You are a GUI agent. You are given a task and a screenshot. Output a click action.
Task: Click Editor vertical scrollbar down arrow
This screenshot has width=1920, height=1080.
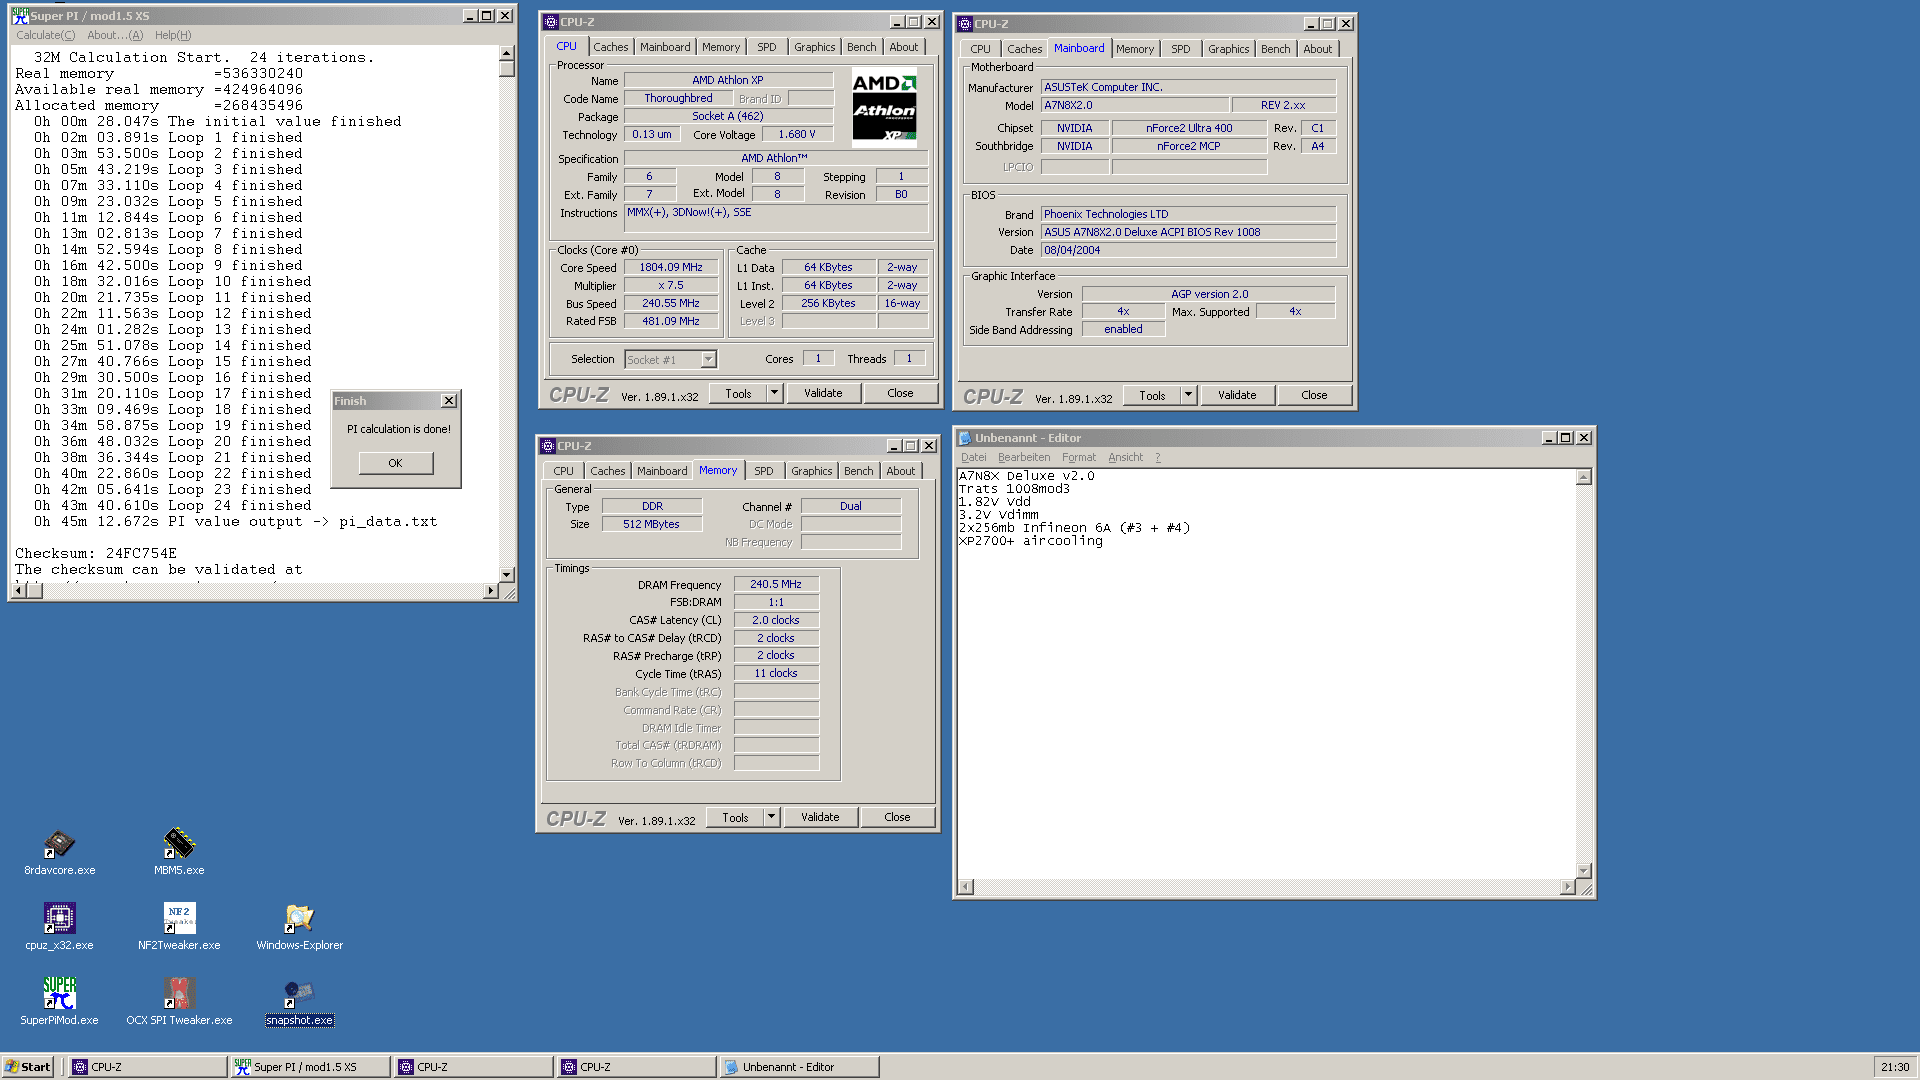(1584, 871)
